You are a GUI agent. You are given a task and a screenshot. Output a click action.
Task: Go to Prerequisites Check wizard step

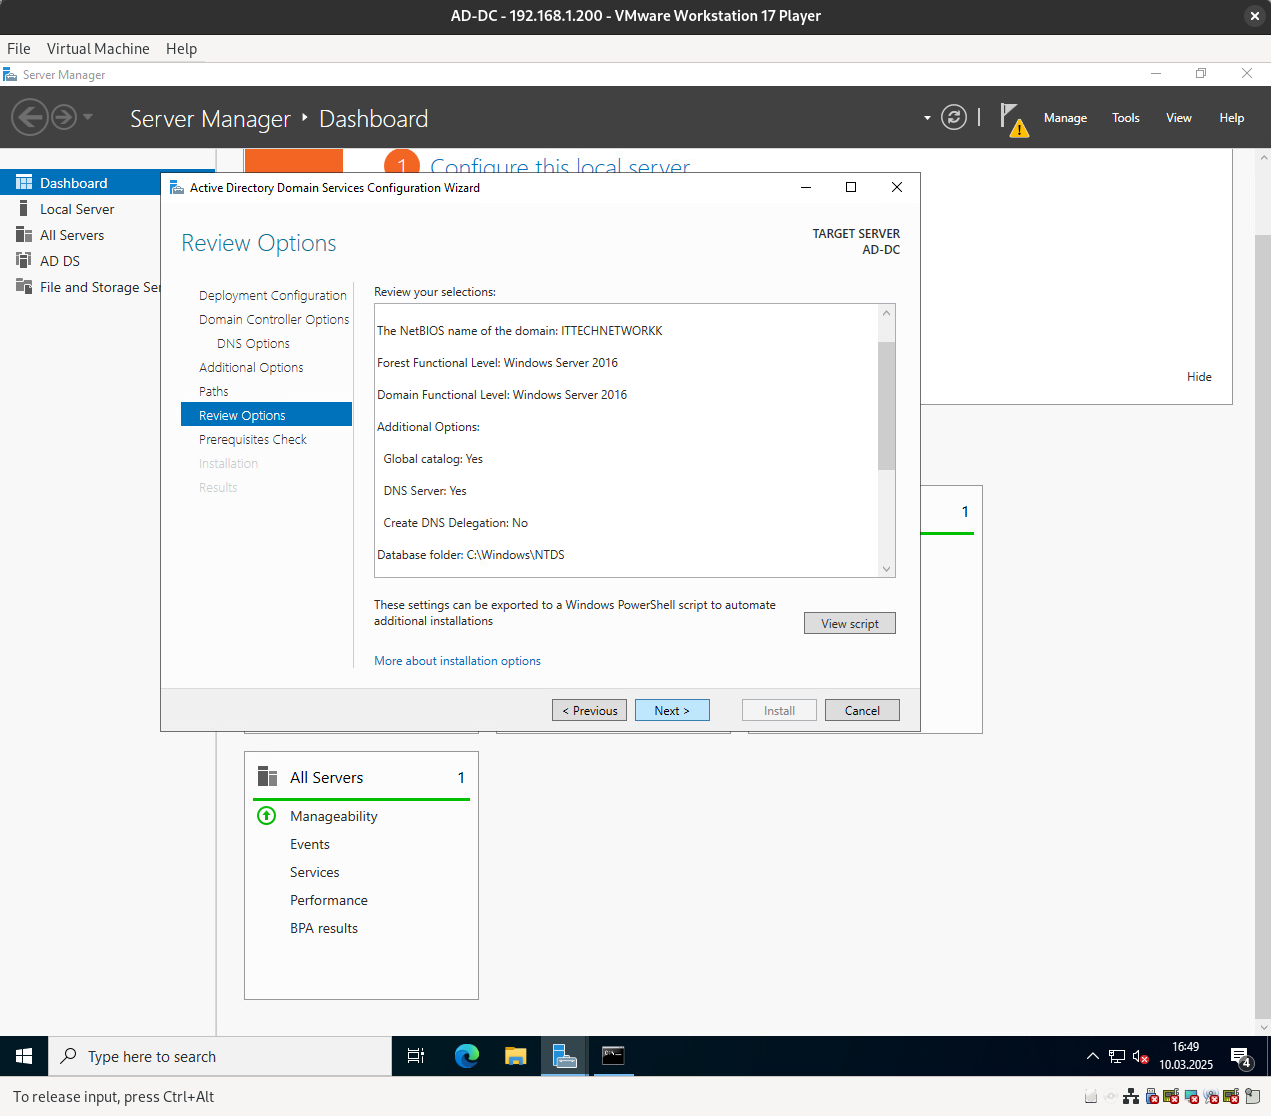pyautogui.click(x=252, y=439)
